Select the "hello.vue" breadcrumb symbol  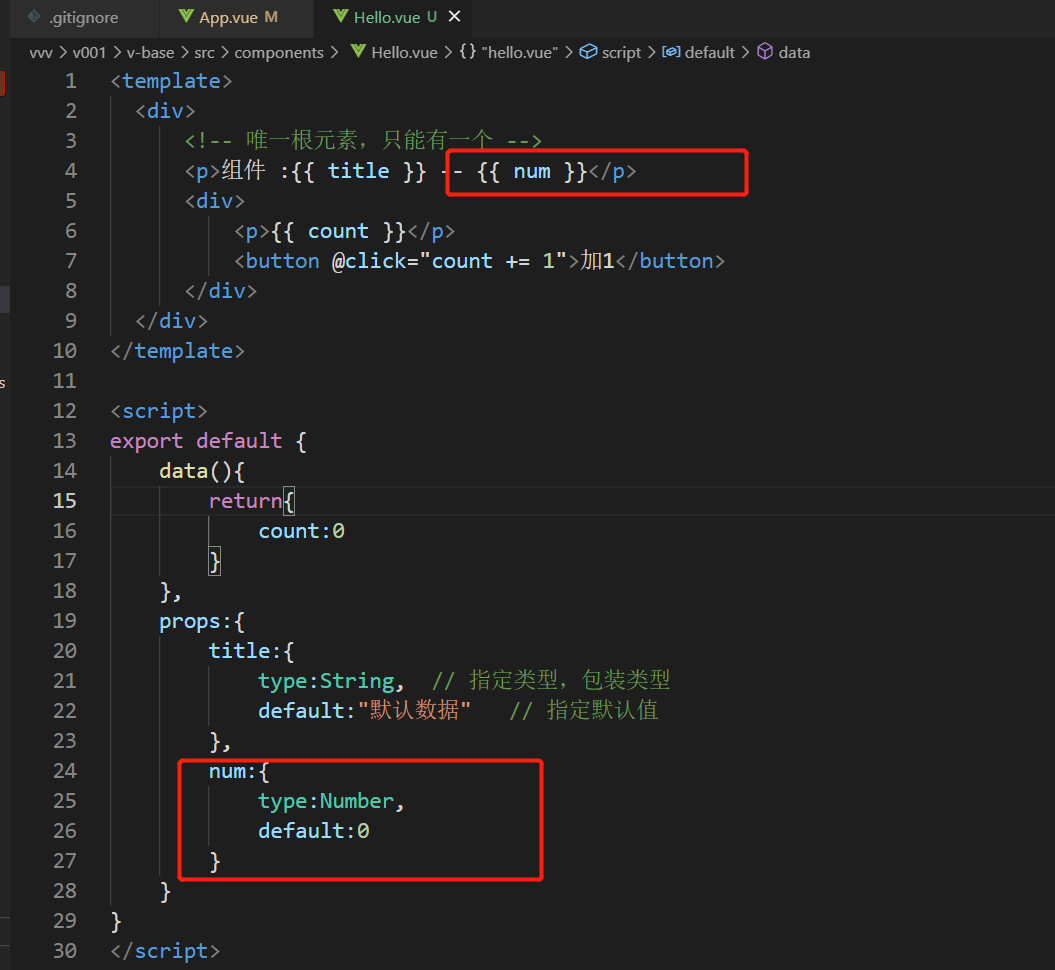(519, 52)
